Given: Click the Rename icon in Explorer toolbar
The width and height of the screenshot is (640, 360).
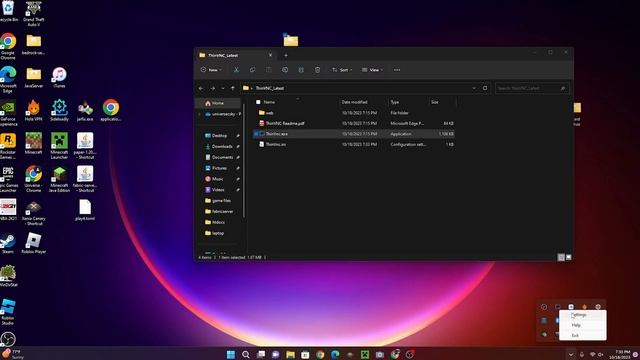Looking at the screenshot, I should (x=285, y=70).
